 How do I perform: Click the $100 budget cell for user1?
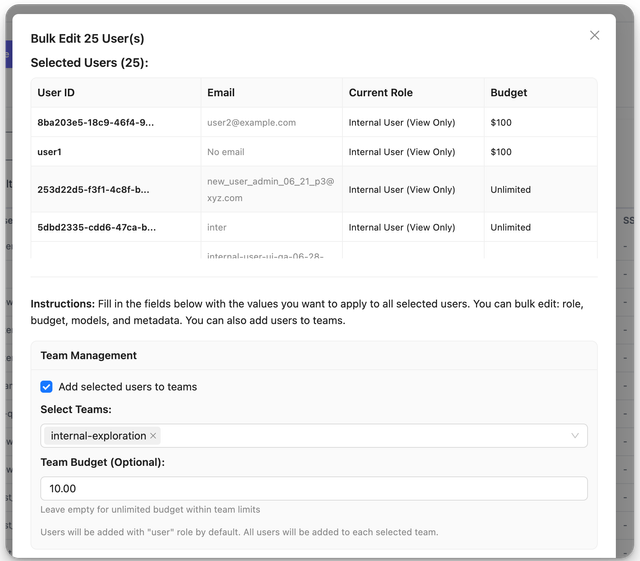(x=501, y=152)
